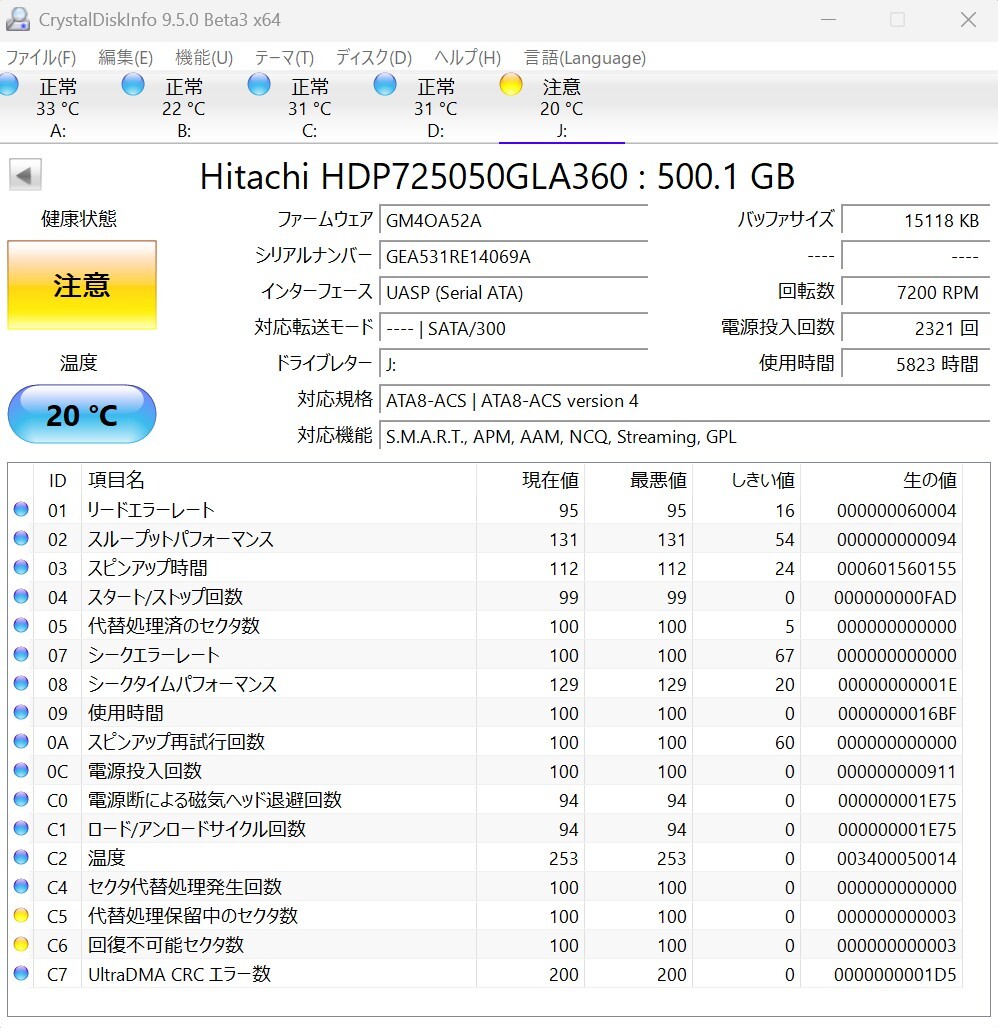The image size is (998, 1028).
Task: Select the 代替処理済のセクタ数 row name
Action: click(174, 625)
